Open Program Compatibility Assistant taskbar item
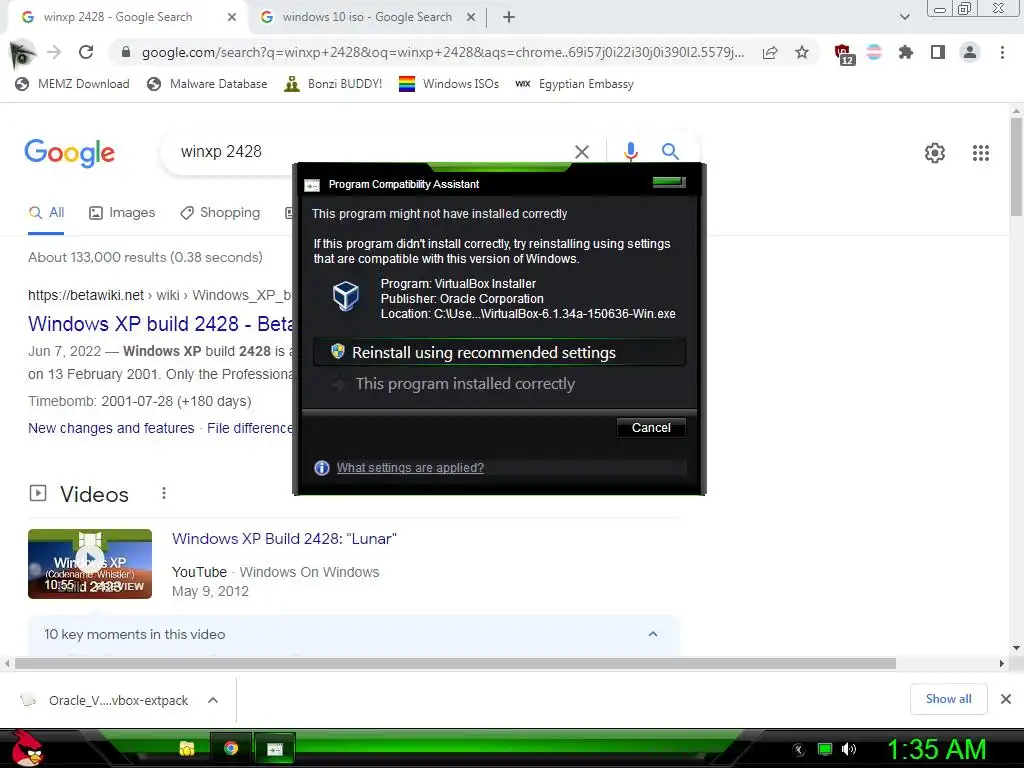This screenshot has width=1024, height=768. [274, 748]
